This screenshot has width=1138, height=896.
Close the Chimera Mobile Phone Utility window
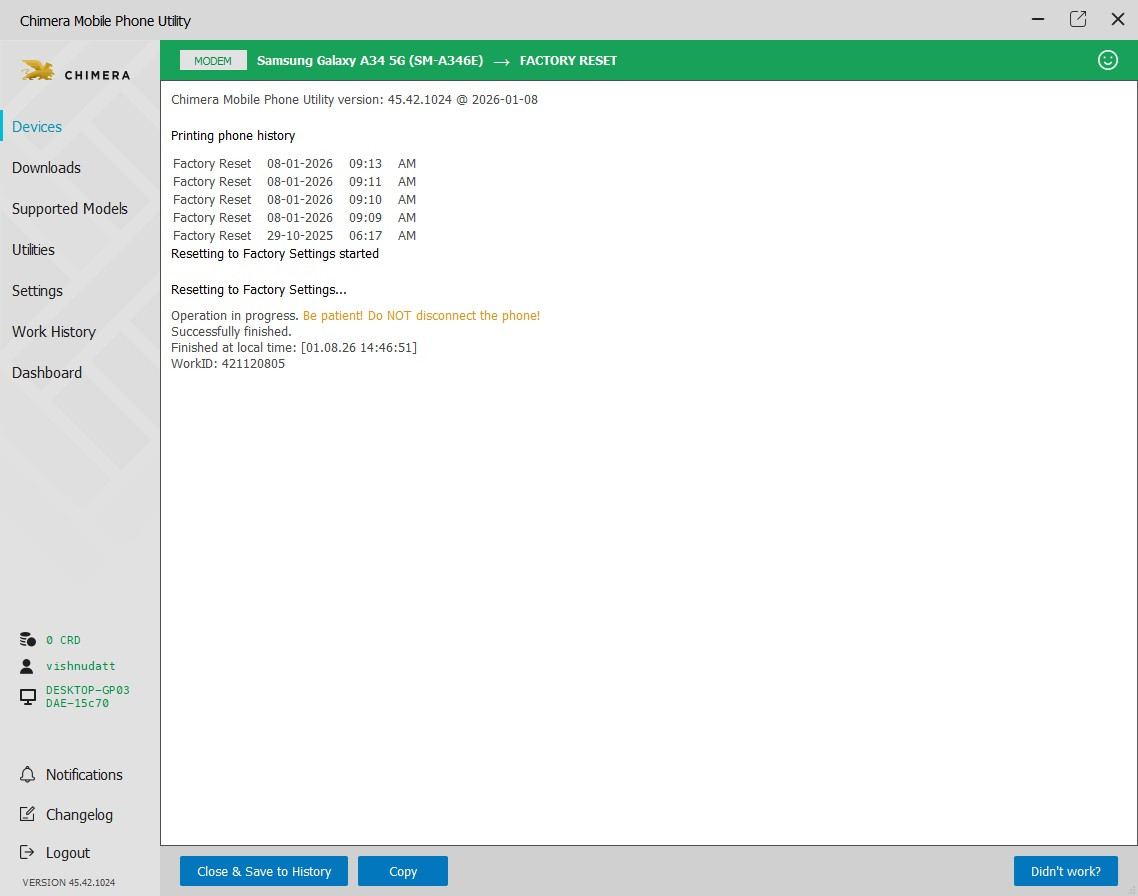click(x=1118, y=20)
